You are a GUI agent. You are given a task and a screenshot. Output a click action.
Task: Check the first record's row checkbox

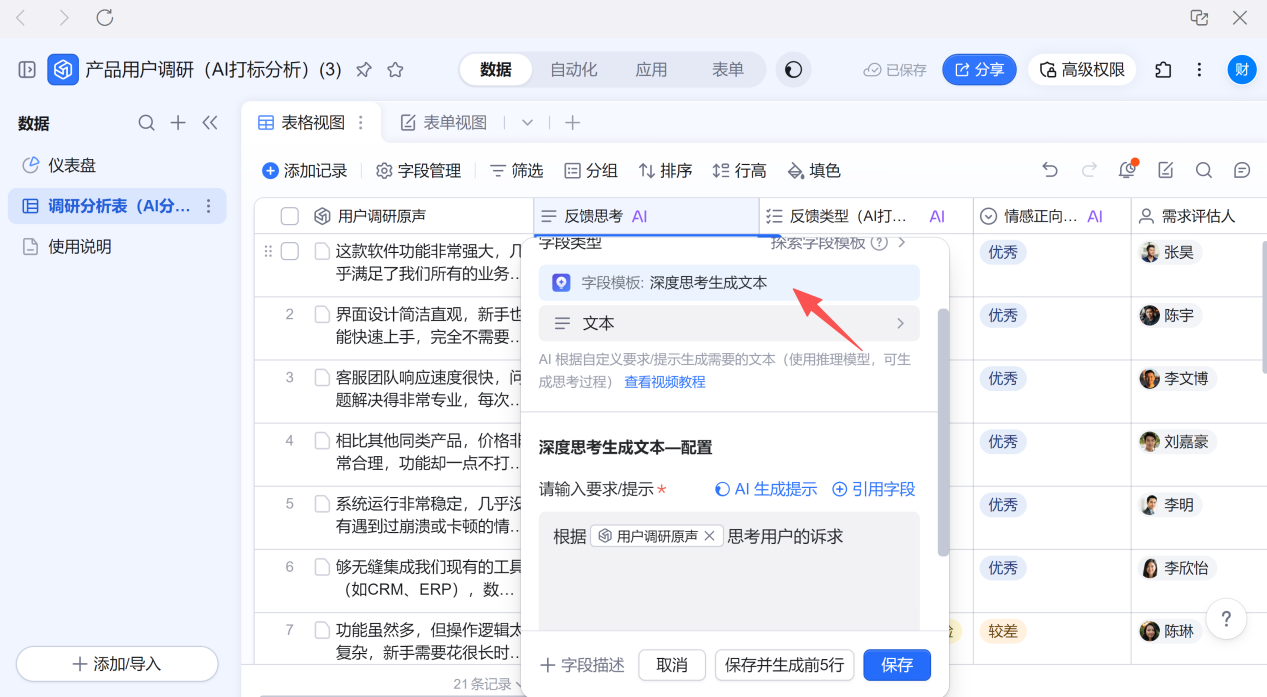(x=290, y=251)
